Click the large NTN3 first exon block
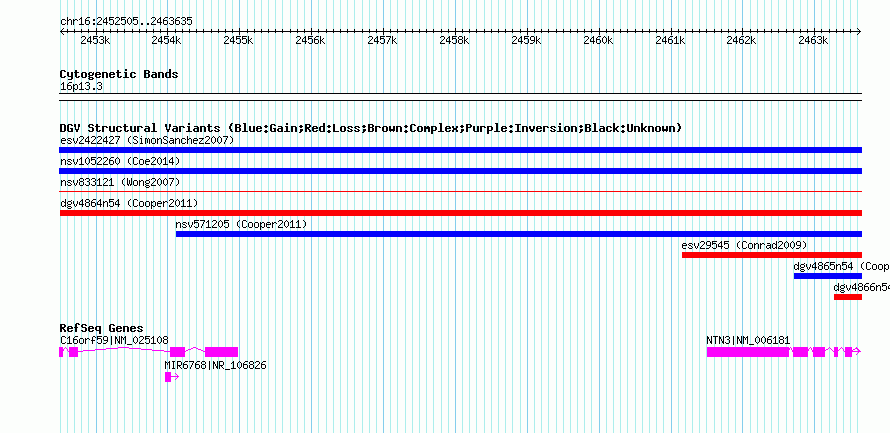 point(748,352)
